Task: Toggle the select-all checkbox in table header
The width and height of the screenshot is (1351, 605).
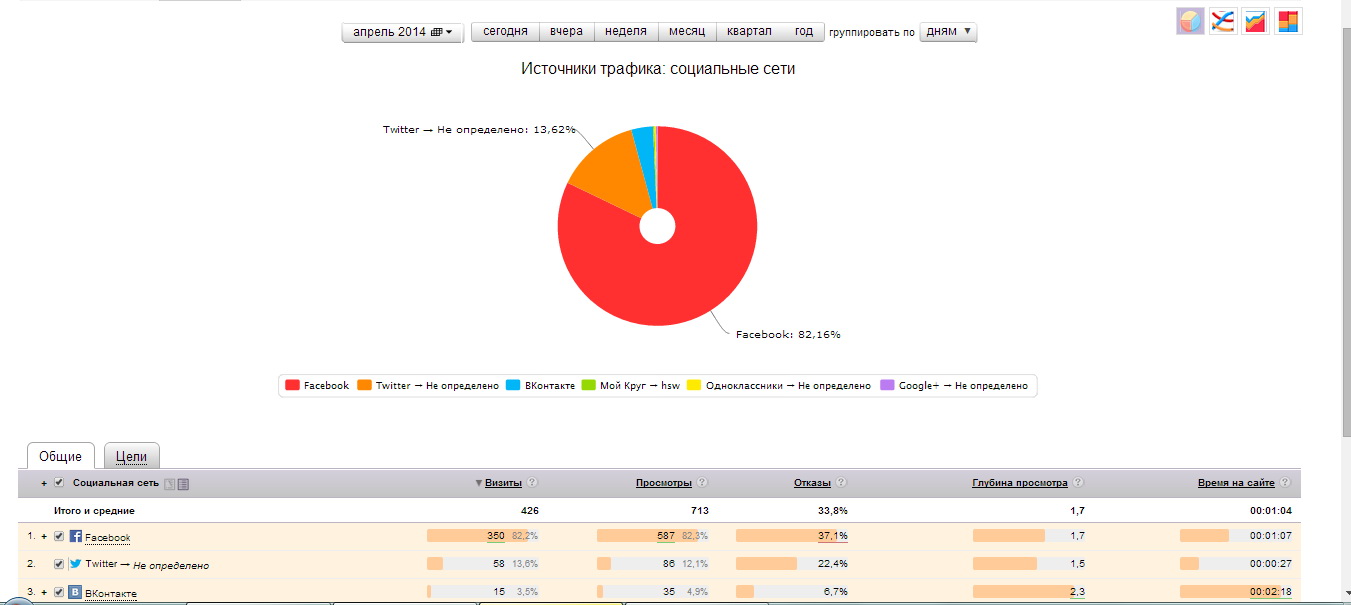Action: click(59, 483)
